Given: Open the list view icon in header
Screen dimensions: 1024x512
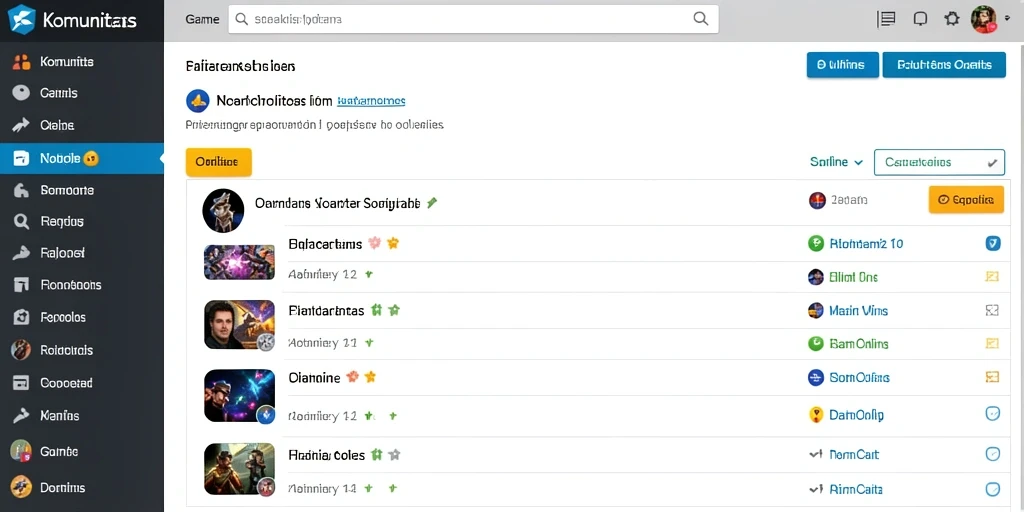Looking at the screenshot, I should (x=886, y=19).
